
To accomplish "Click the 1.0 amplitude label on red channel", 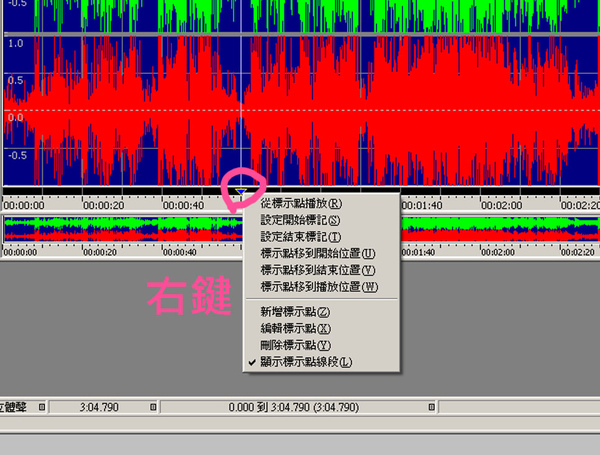I will [x=16, y=43].
